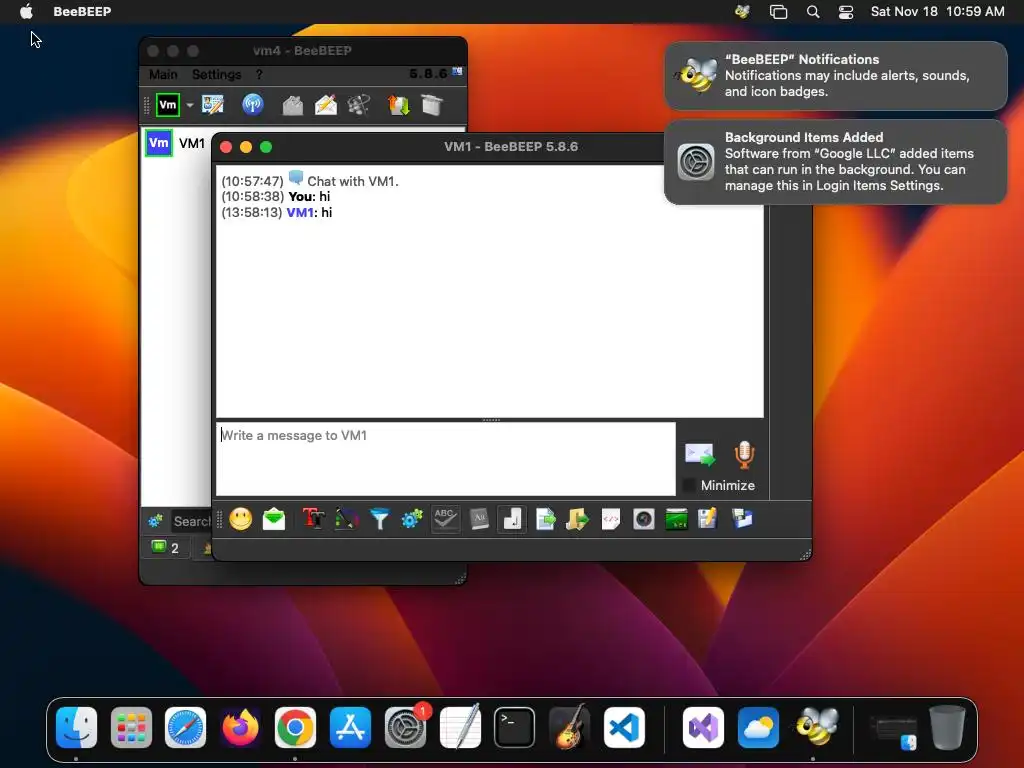Viewport: 1024px width, 768px height.
Task: Open Visual Studio Code from the Dock
Action: click(624, 727)
